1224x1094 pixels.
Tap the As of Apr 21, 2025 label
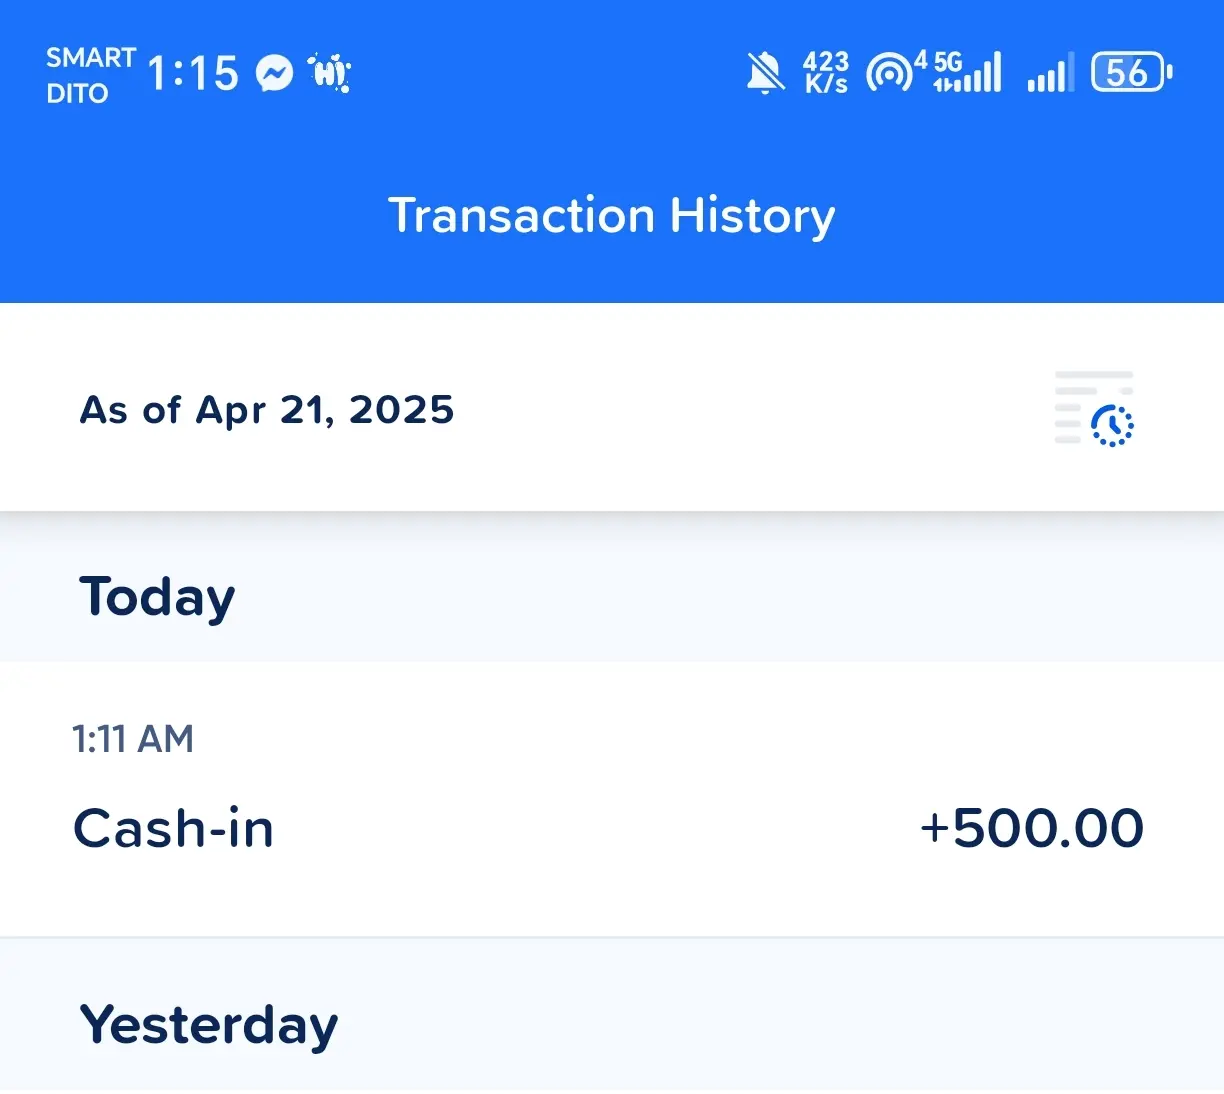pos(267,410)
